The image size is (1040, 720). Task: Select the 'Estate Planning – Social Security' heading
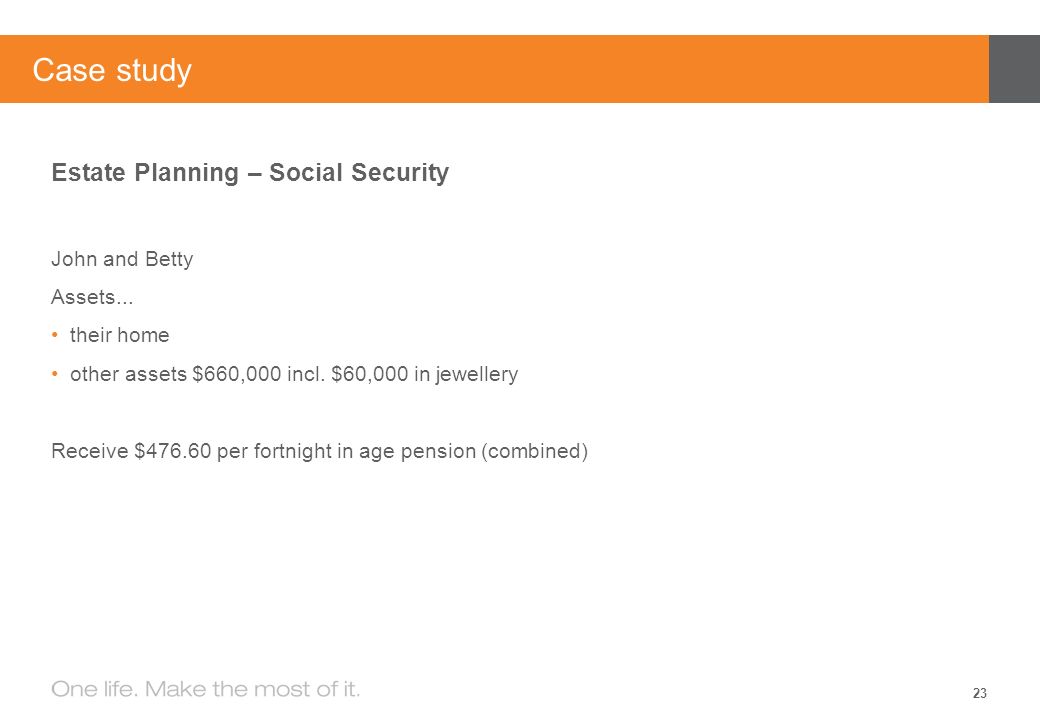(250, 172)
